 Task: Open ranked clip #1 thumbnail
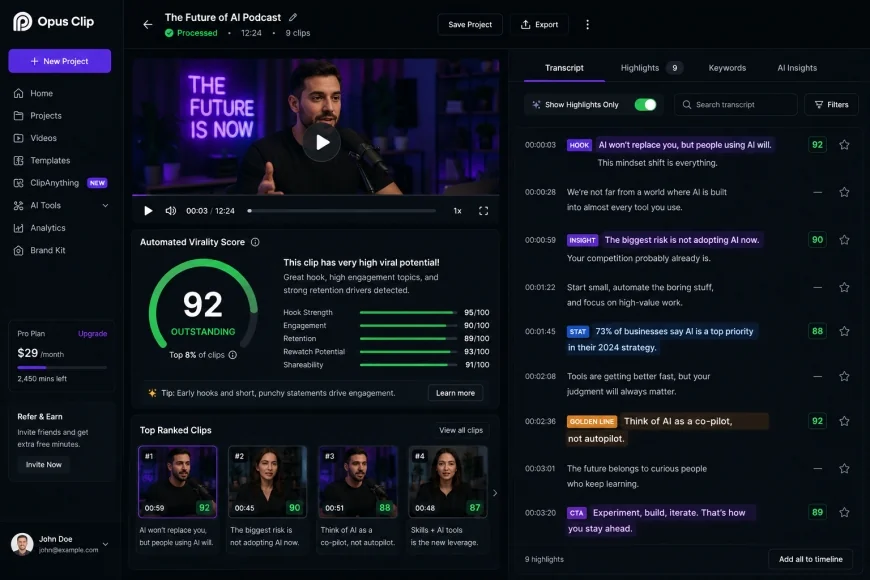pos(178,482)
